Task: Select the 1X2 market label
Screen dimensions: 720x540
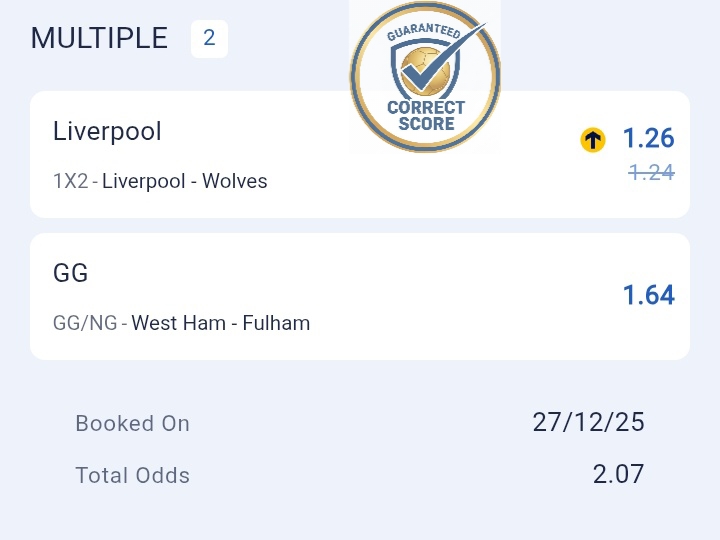Action: tap(70, 181)
